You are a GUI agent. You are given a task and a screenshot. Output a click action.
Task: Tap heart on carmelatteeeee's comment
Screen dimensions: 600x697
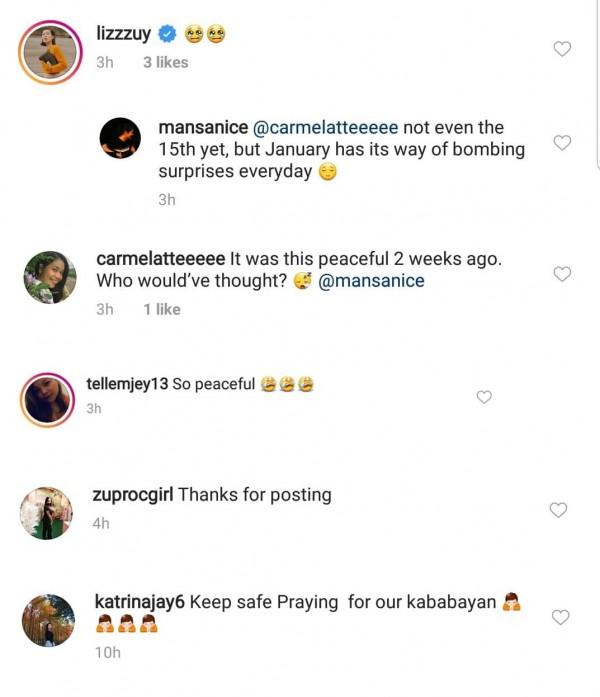[x=562, y=274]
